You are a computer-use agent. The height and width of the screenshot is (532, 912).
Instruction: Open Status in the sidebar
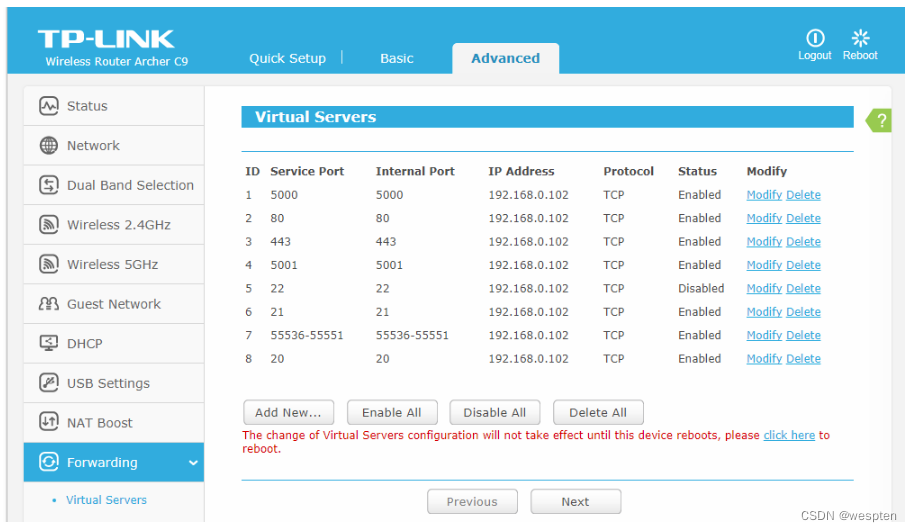click(113, 106)
